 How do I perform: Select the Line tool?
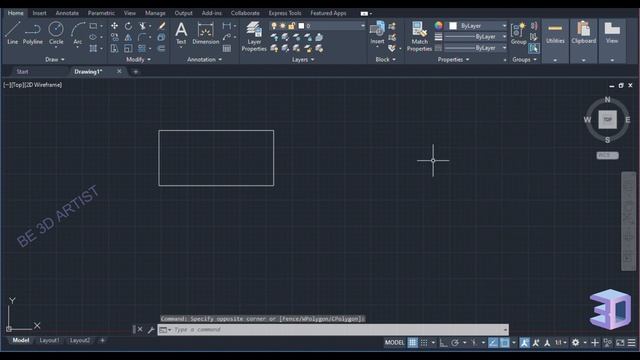point(13,33)
